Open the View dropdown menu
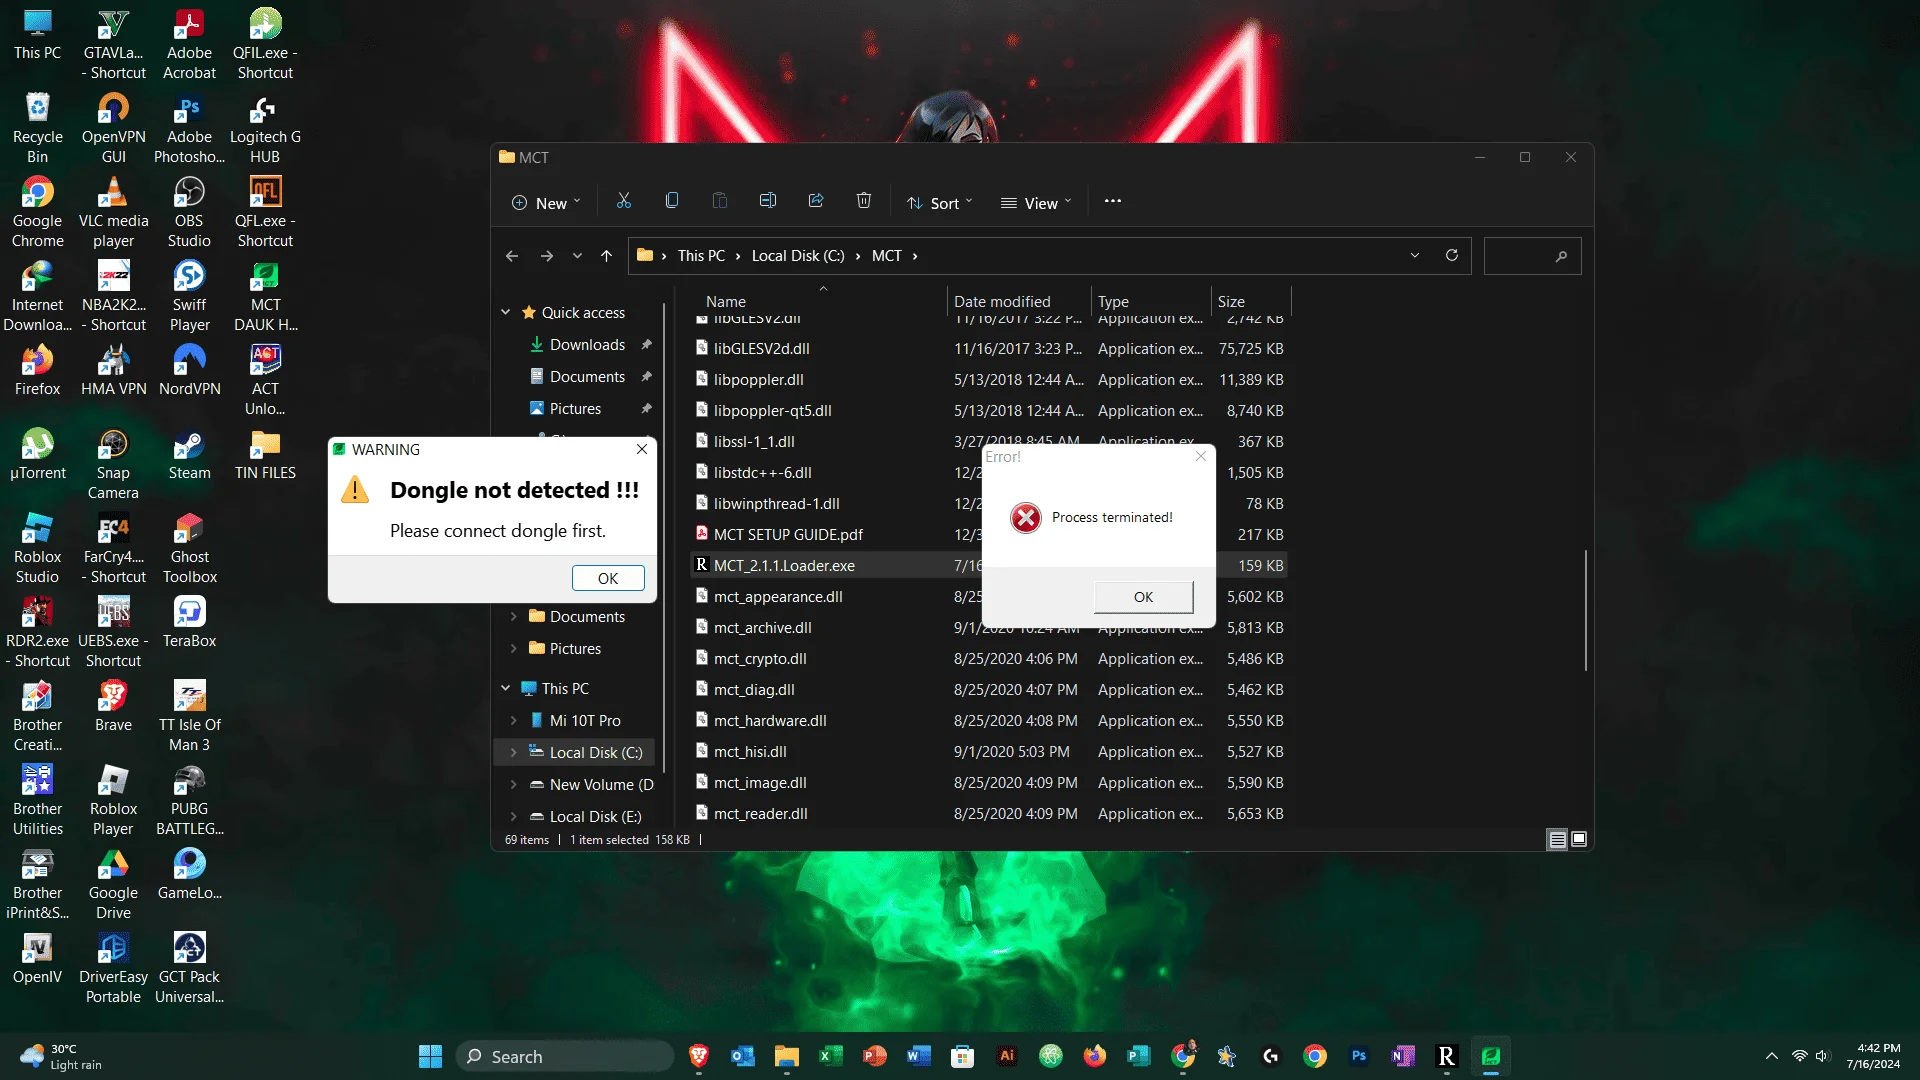This screenshot has height=1080, width=1920. click(x=1036, y=202)
